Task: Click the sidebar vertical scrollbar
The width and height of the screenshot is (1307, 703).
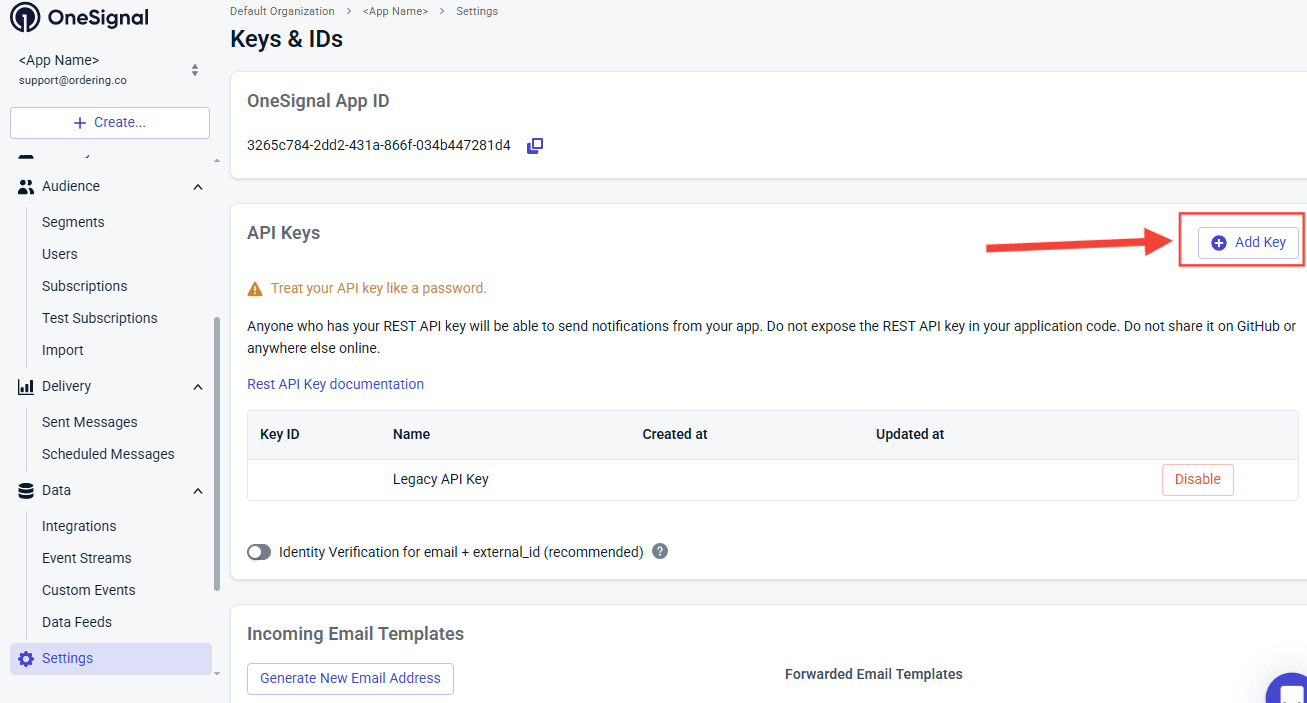Action: [x=217, y=454]
